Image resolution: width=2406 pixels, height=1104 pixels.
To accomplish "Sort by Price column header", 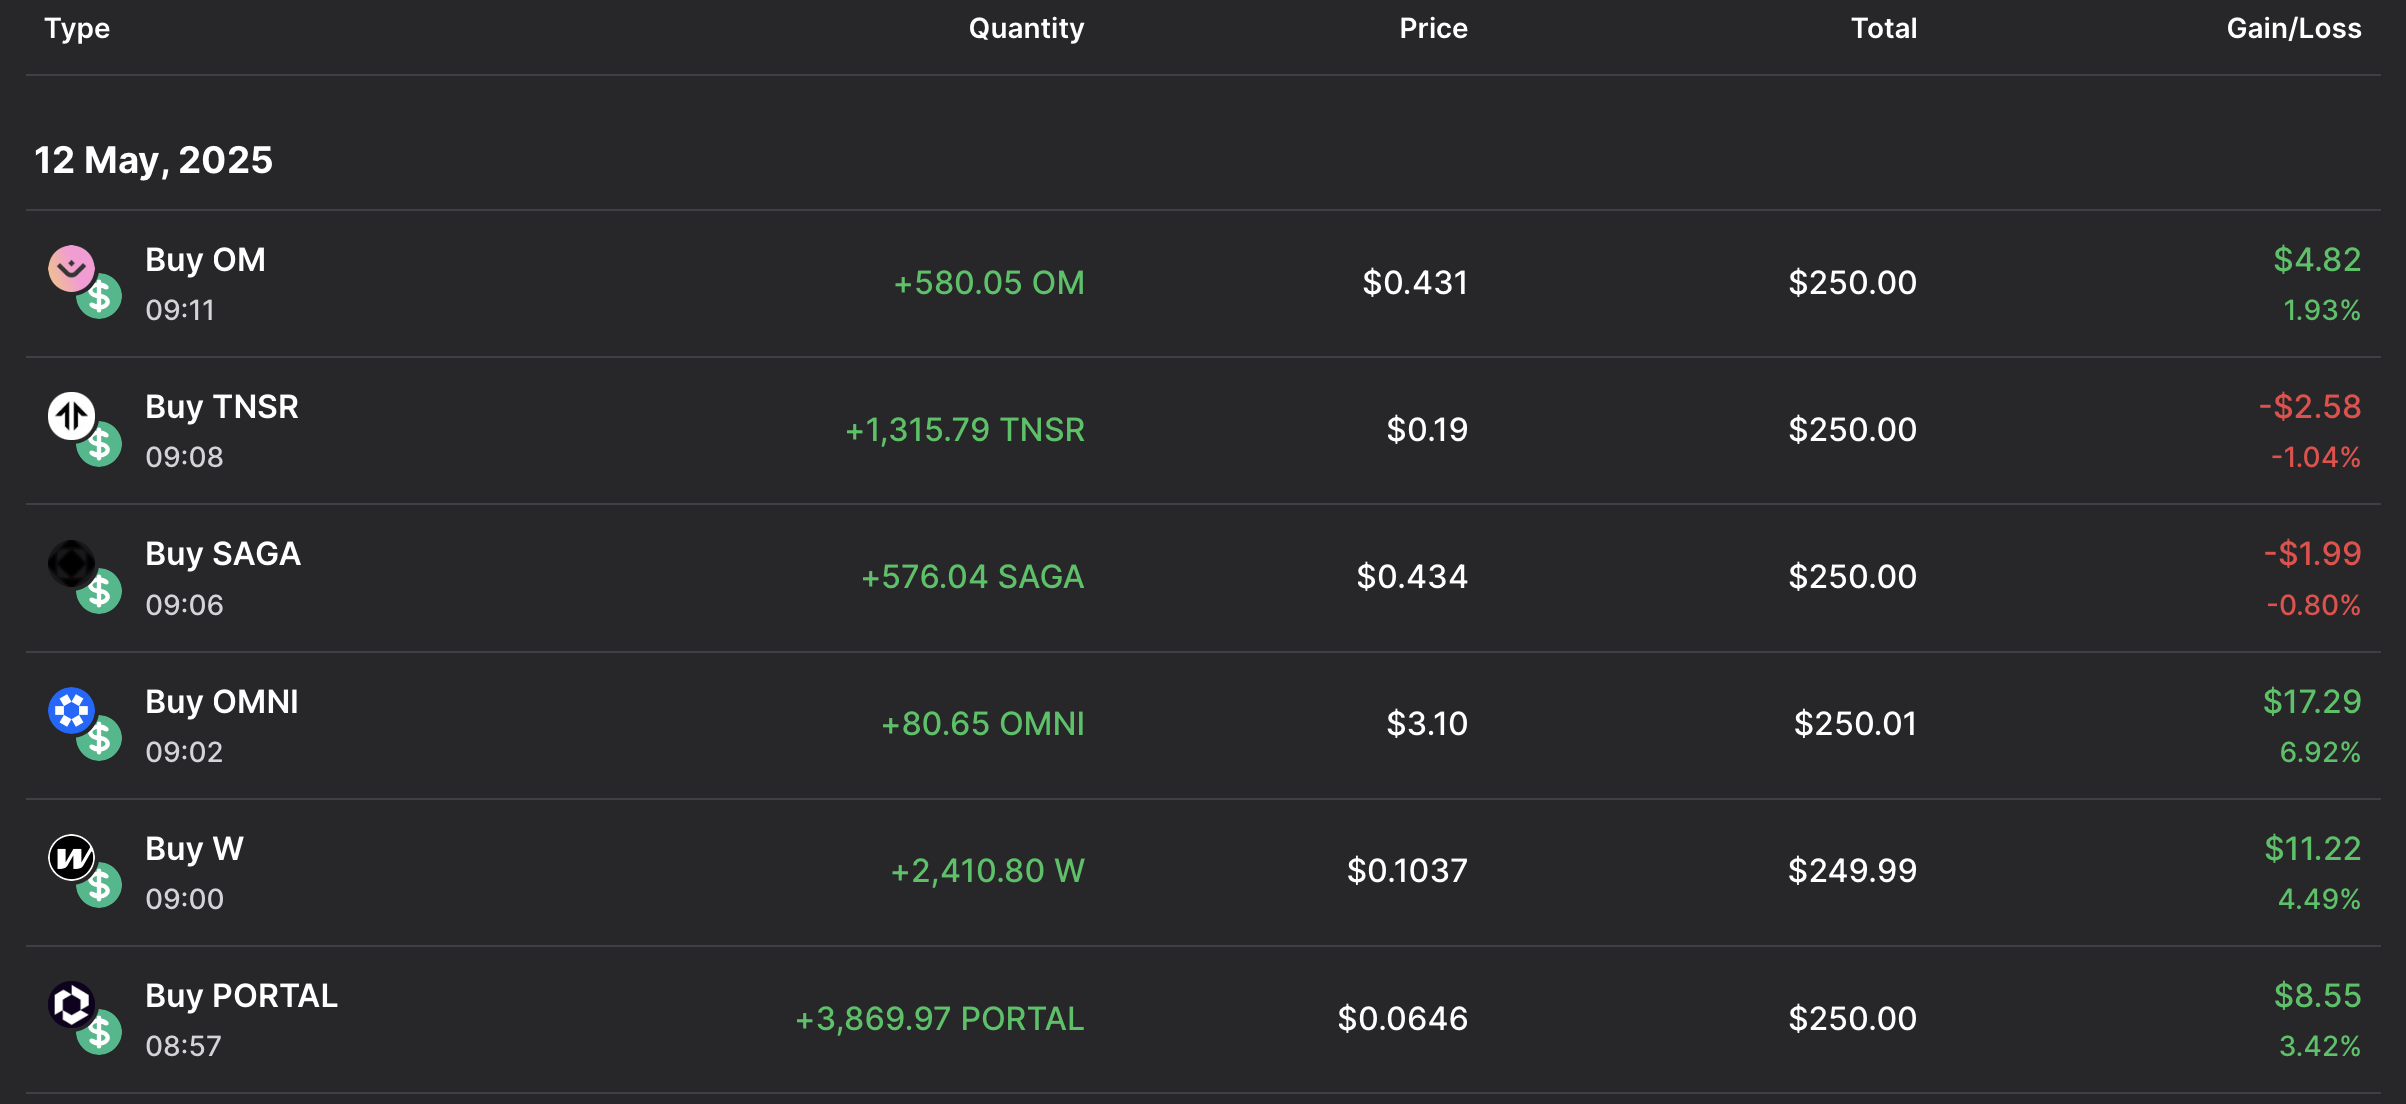I will [x=1432, y=28].
